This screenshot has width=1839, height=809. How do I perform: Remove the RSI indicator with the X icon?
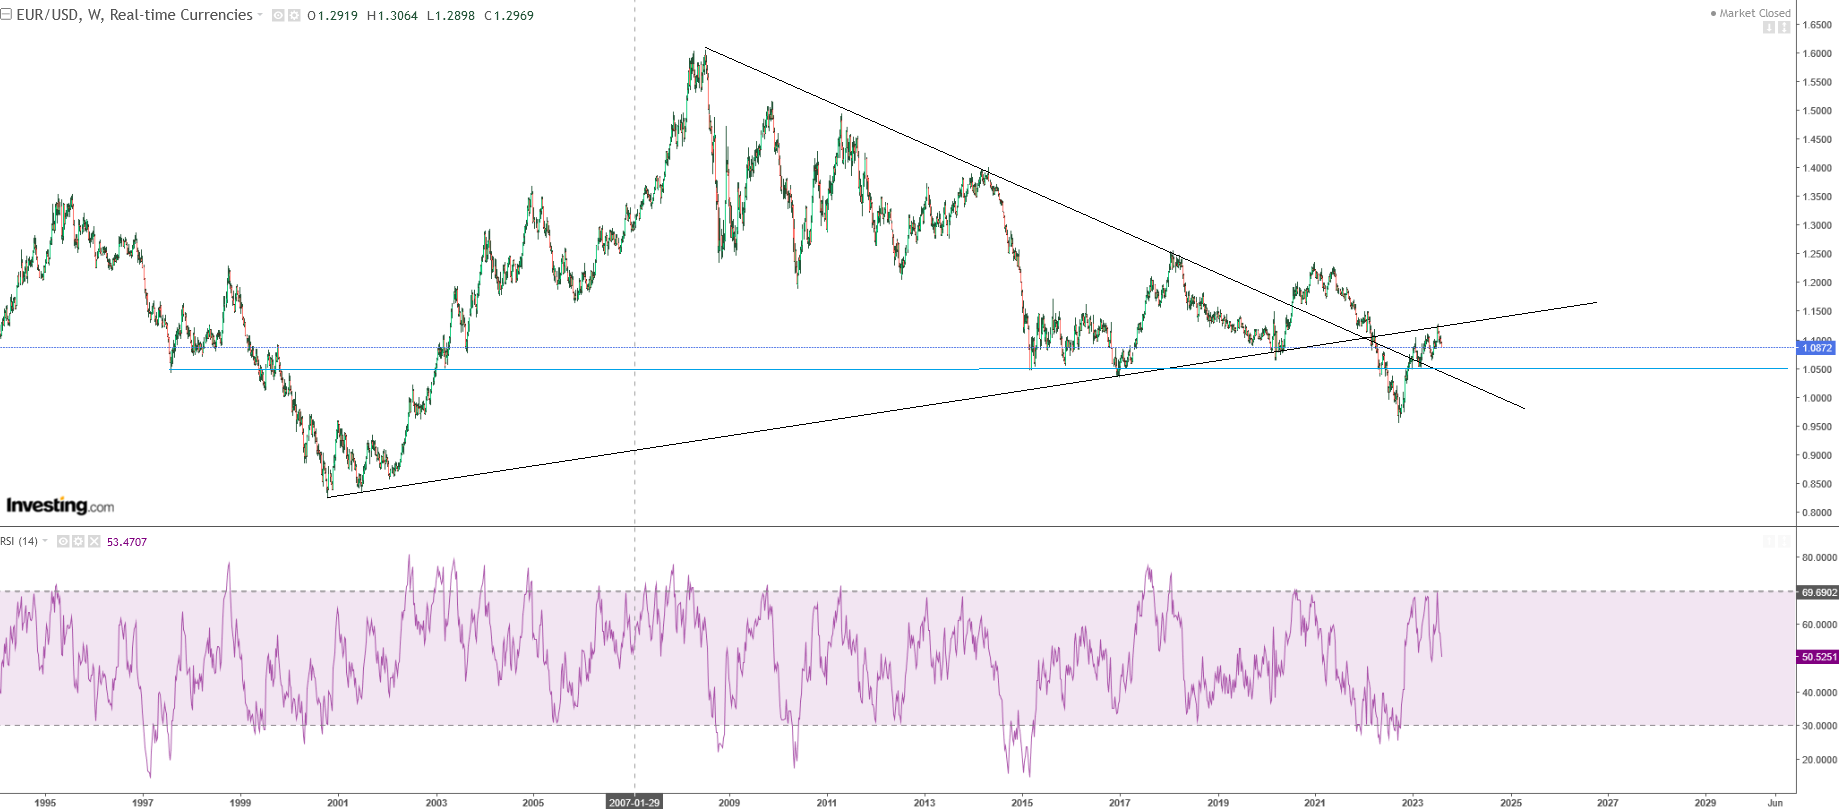coord(94,542)
